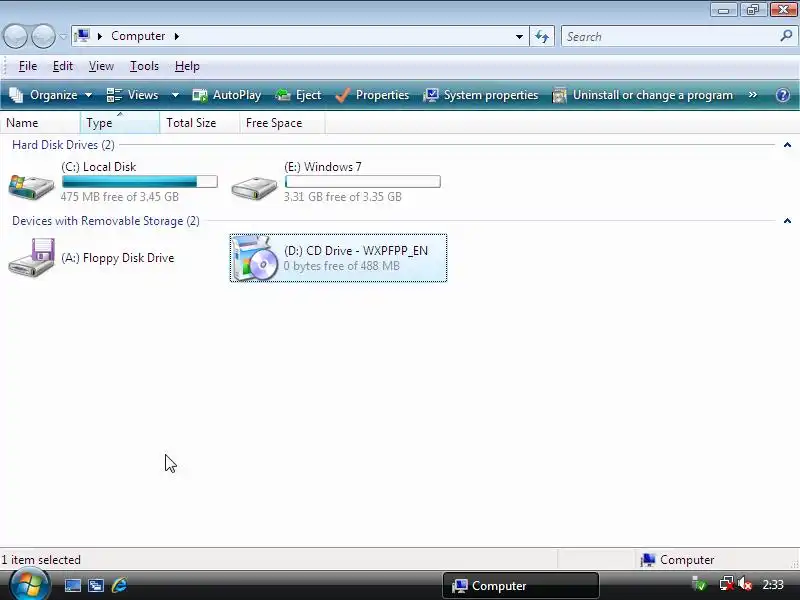Click the magnifier search icon
Screen dimensions: 800x600
pyautogui.click(x=786, y=36)
